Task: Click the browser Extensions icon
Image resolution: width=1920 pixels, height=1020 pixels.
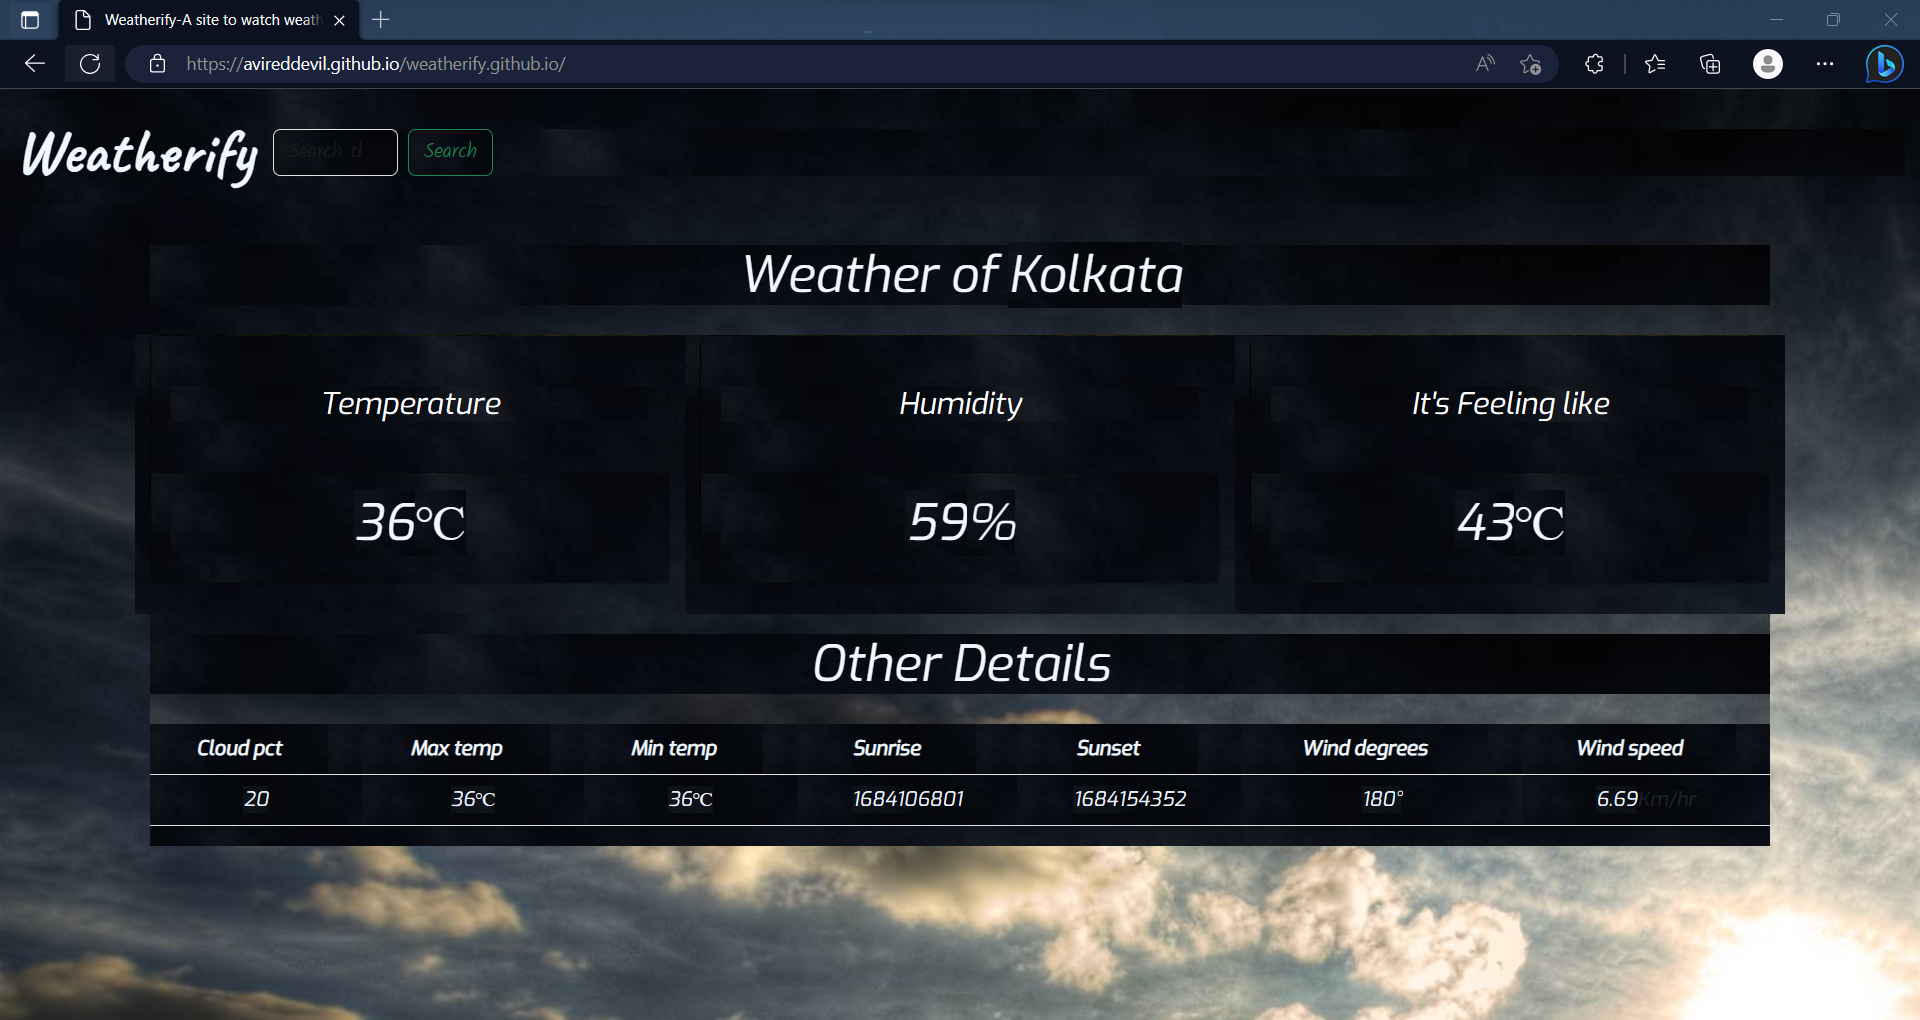Action: pyautogui.click(x=1594, y=64)
